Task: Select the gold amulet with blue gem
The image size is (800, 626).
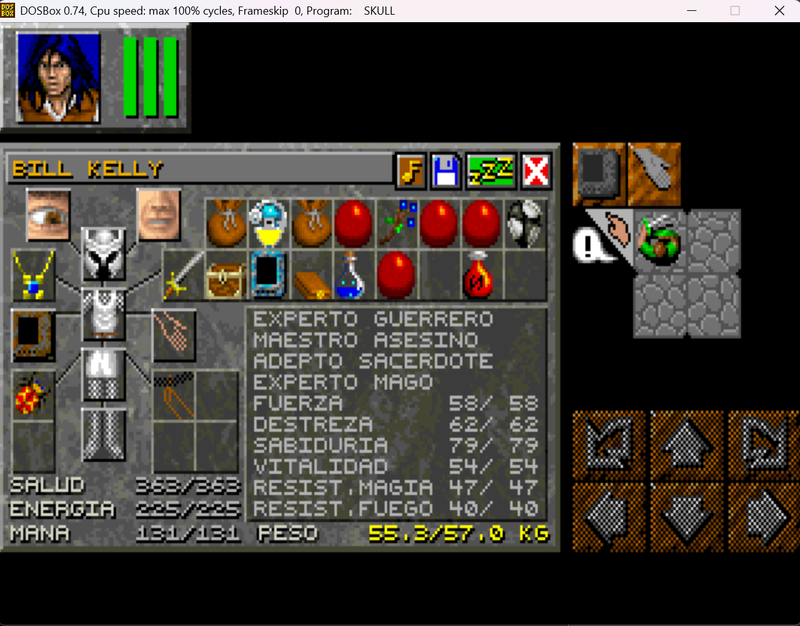Action: coord(33,276)
